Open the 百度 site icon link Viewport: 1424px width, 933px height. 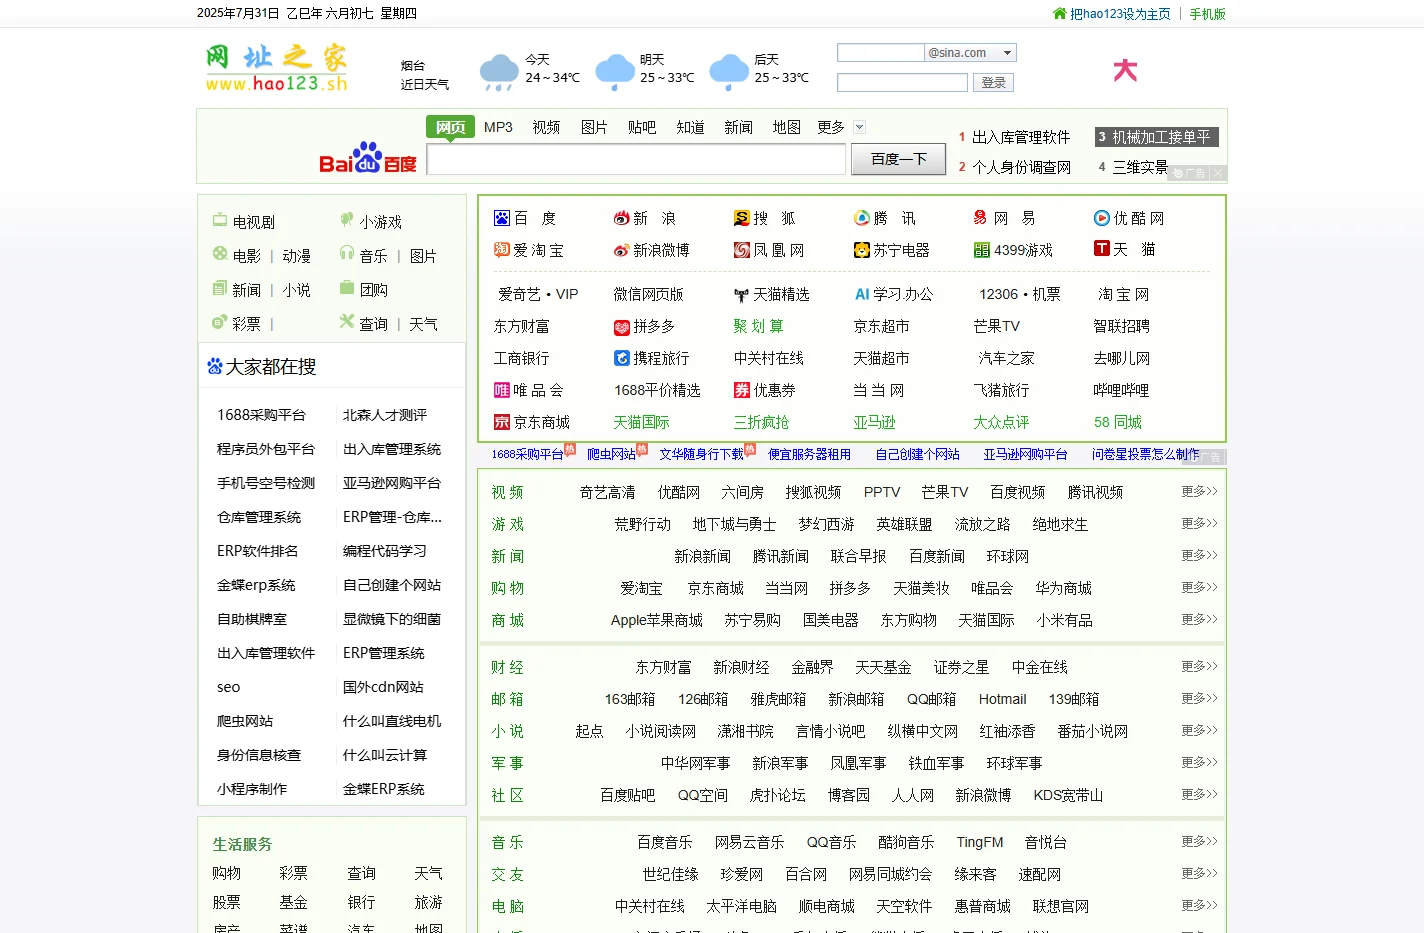pyautogui.click(x=502, y=218)
